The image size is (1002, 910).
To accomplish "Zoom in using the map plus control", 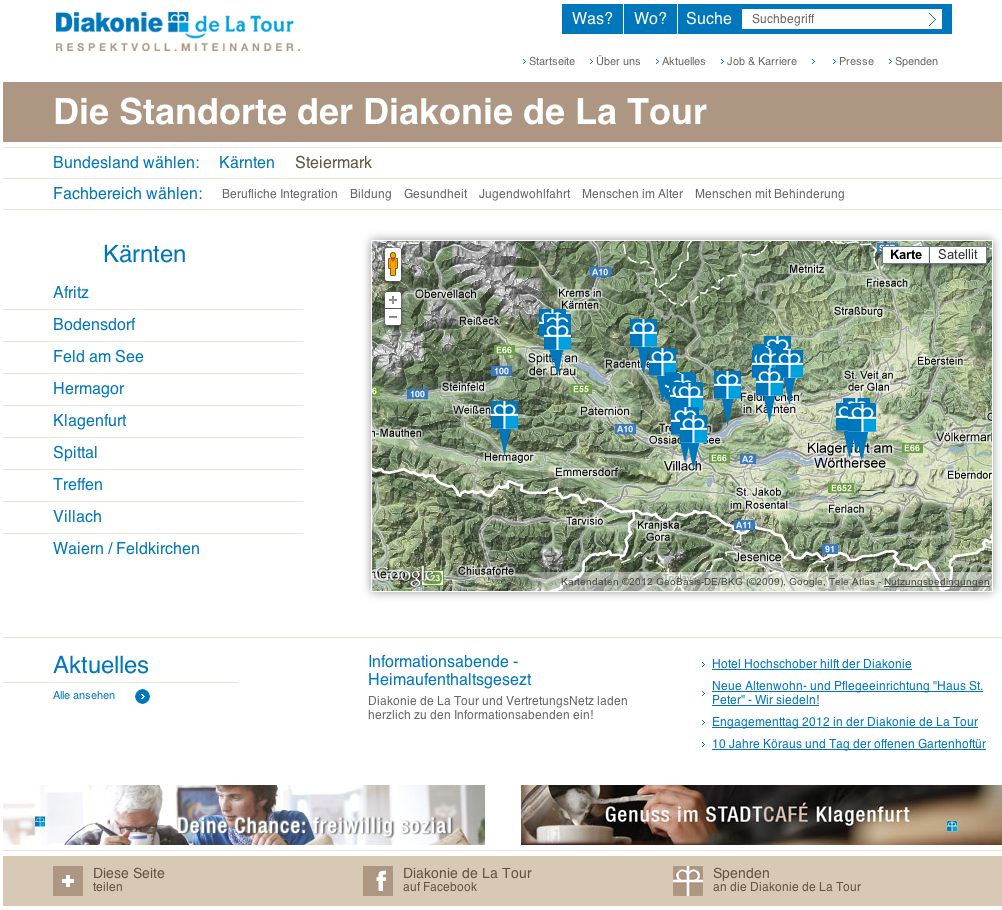I will click(393, 299).
